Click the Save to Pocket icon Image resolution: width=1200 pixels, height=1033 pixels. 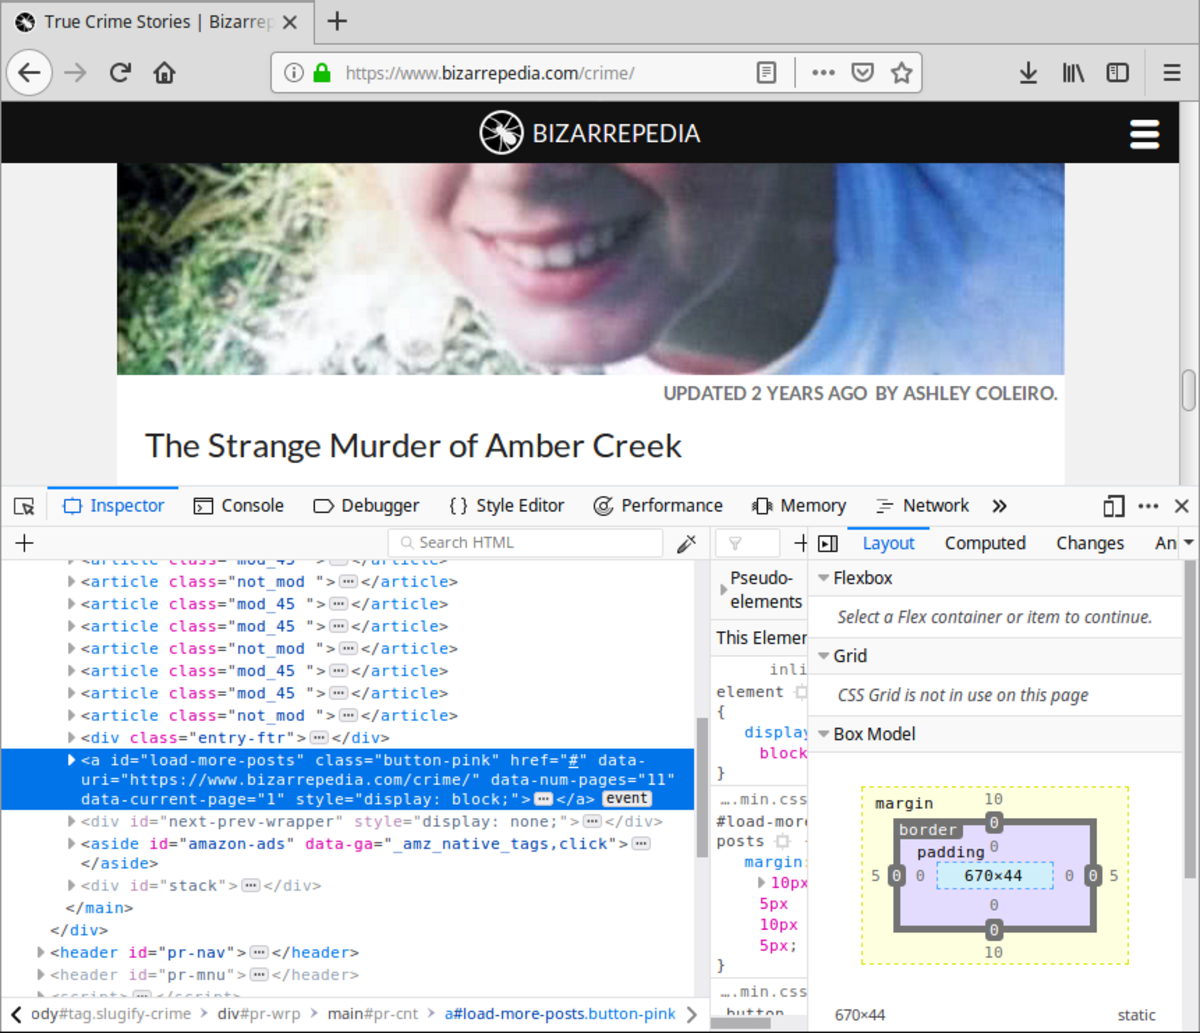point(862,73)
